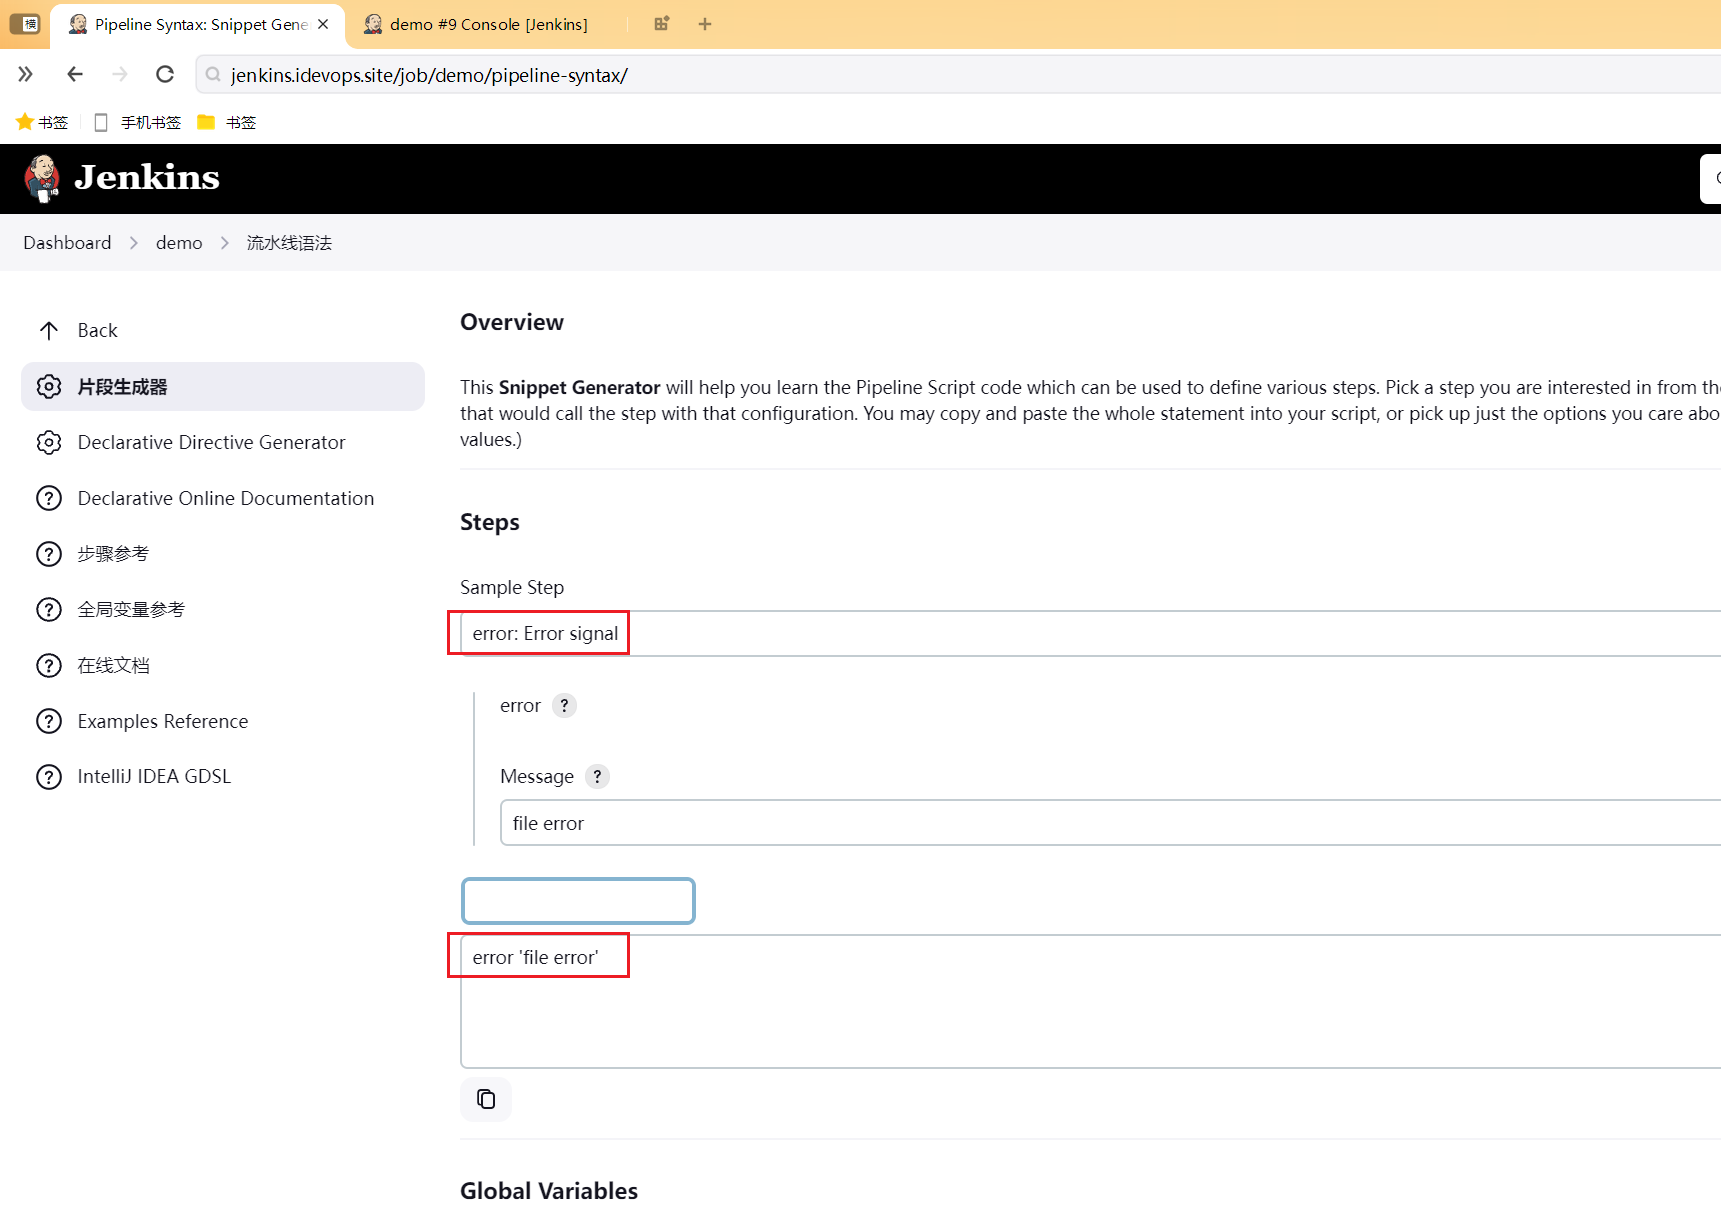Click the gear icon for 片段生成器
Screen dimensions: 1721x1212
click(49, 387)
